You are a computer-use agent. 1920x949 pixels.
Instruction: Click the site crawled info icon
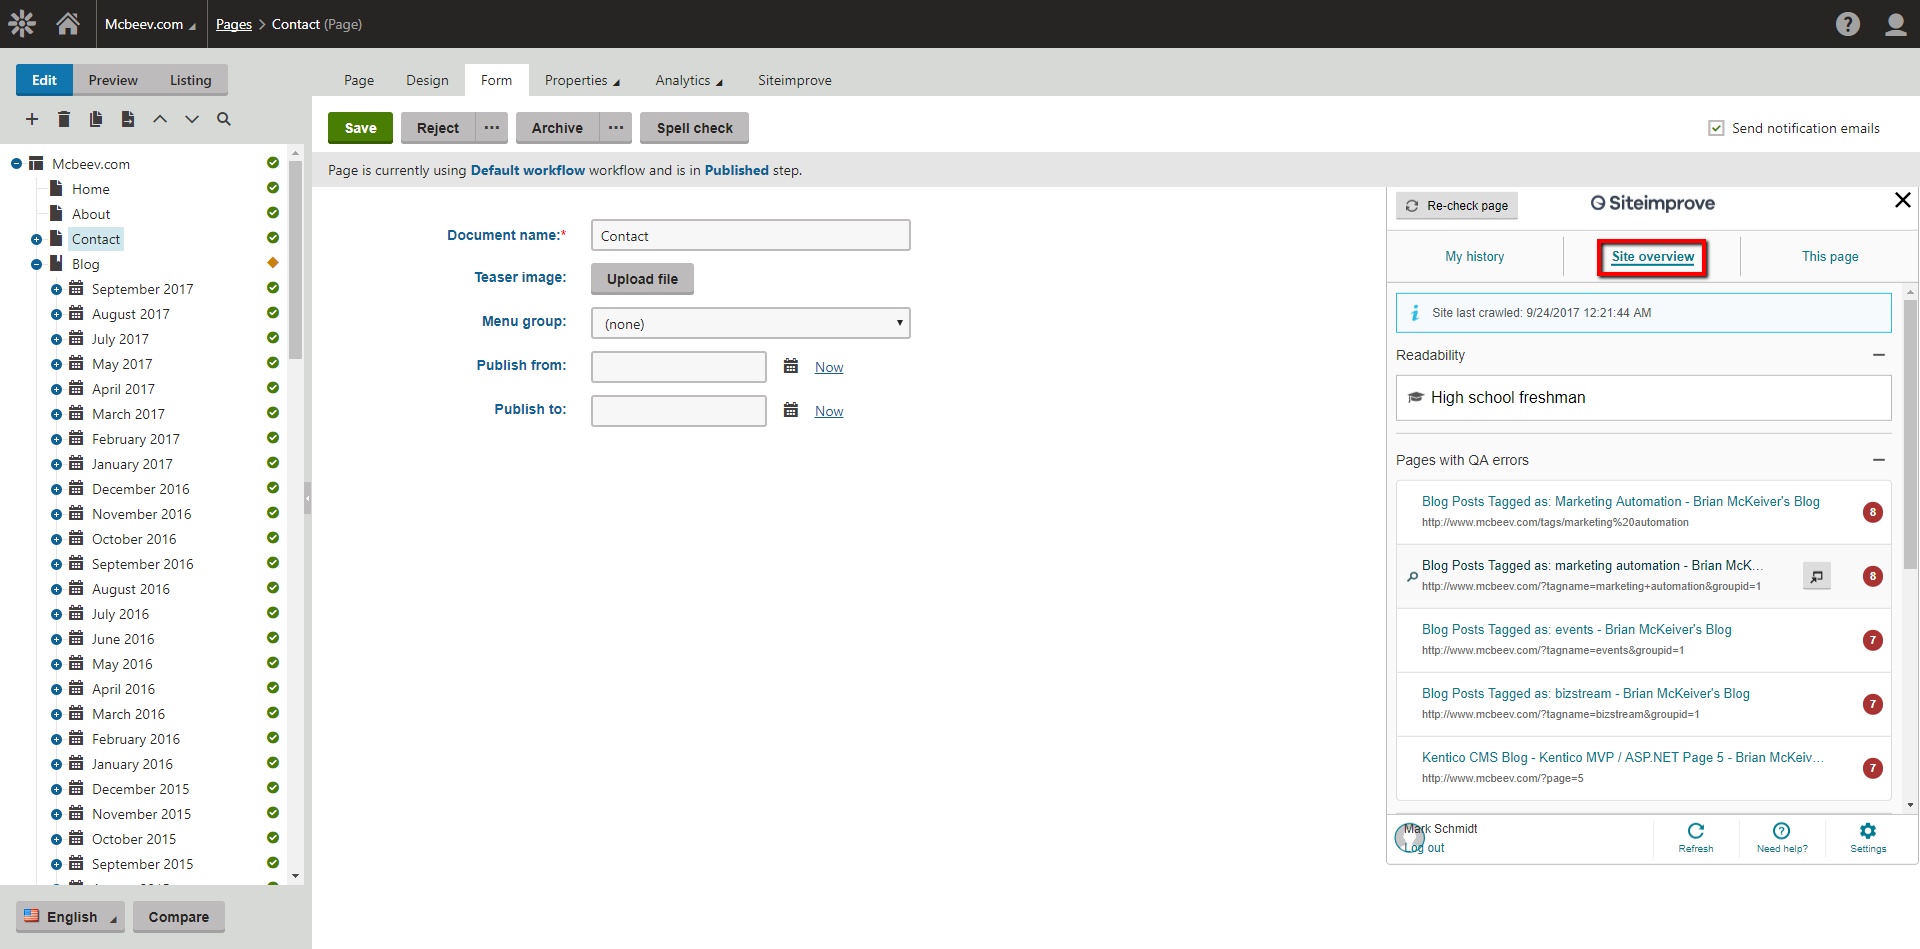point(1415,313)
